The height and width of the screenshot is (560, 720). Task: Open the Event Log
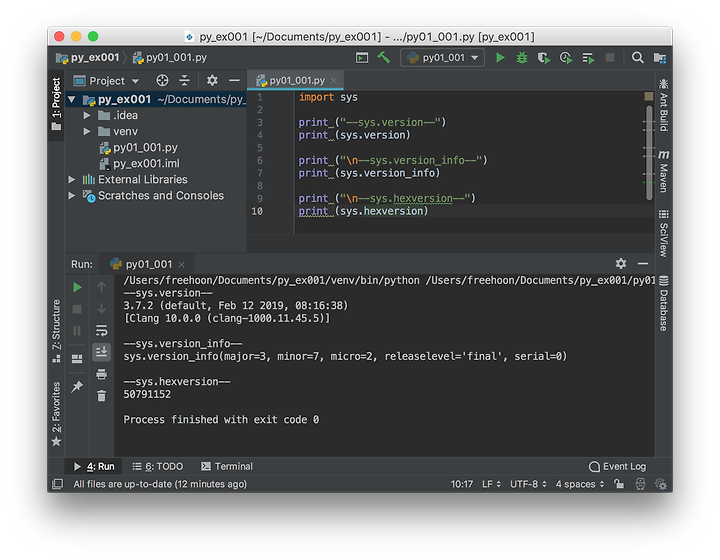click(x=617, y=466)
